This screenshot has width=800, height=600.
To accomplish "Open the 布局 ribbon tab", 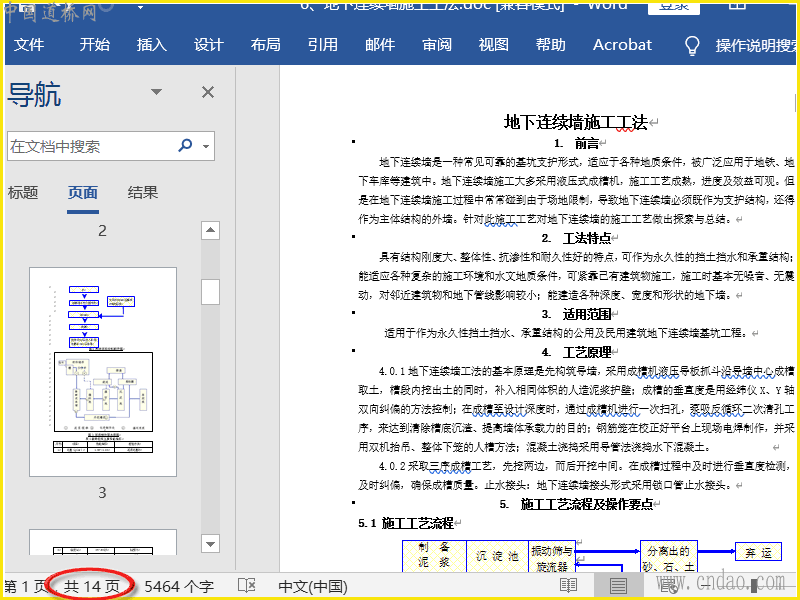I will (x=265, y=45).
